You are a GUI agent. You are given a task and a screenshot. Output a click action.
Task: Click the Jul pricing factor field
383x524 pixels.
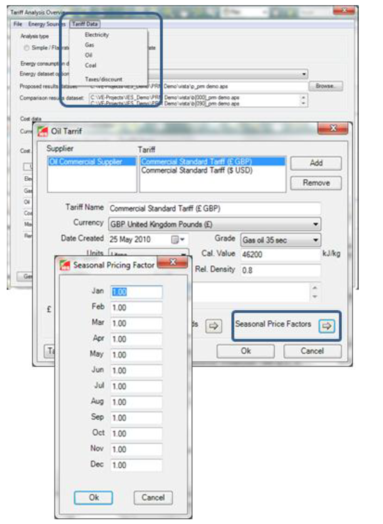tap(136, 386)
